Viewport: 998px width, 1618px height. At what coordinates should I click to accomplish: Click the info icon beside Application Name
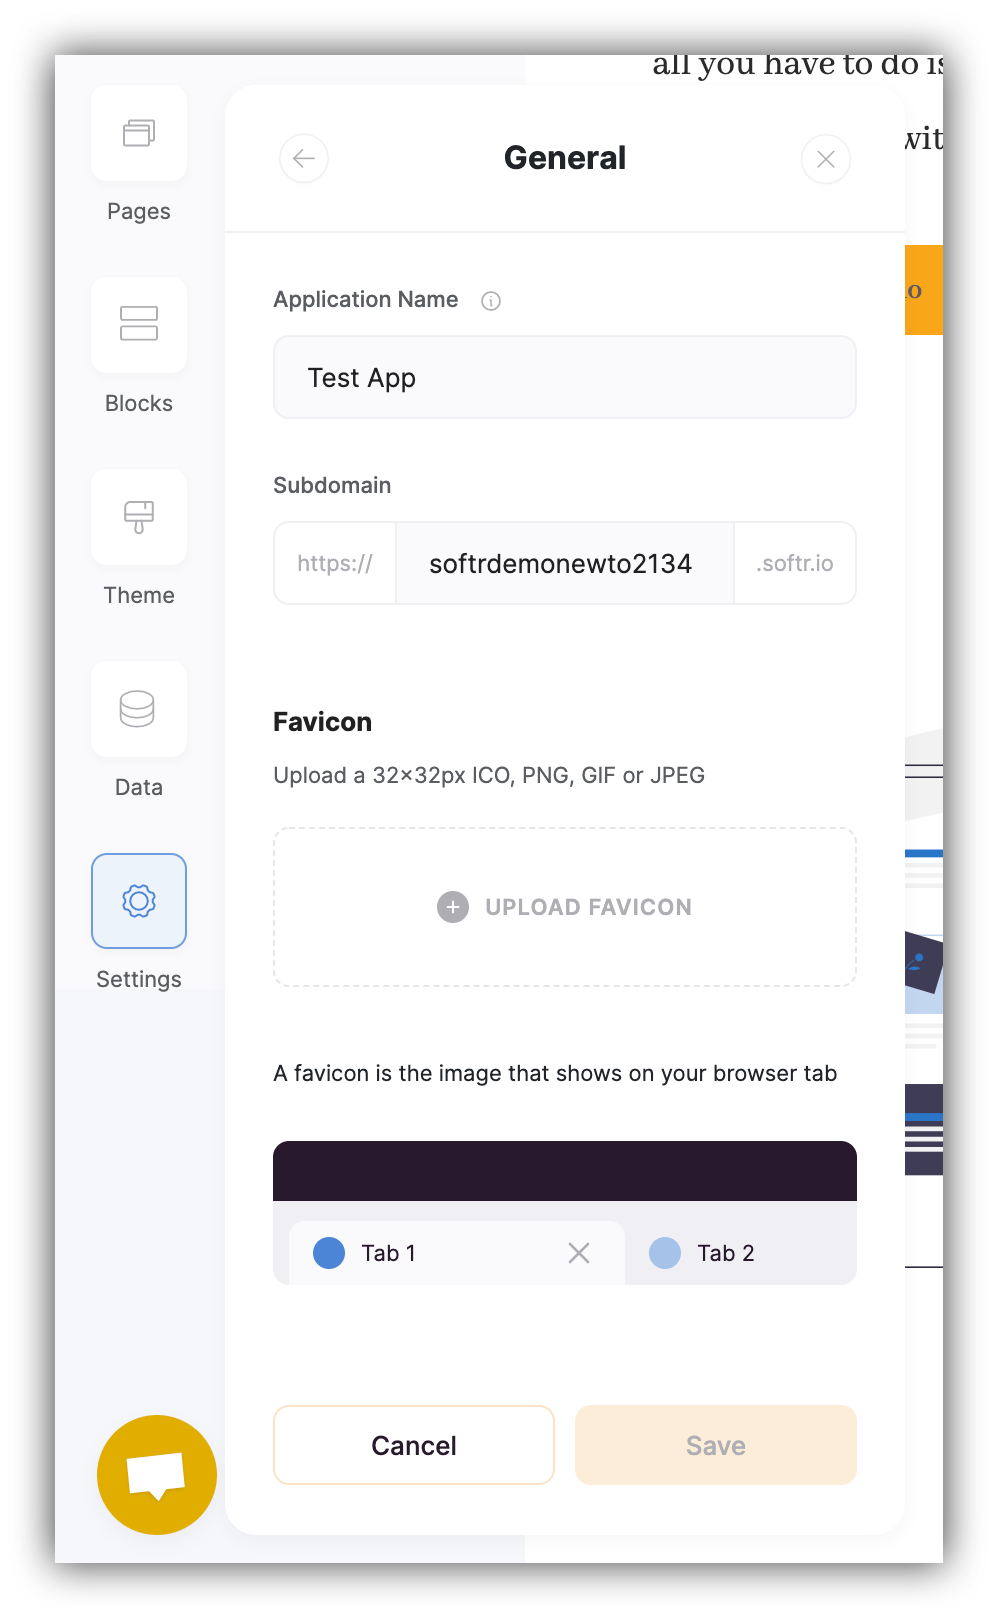tap(491, 301)
